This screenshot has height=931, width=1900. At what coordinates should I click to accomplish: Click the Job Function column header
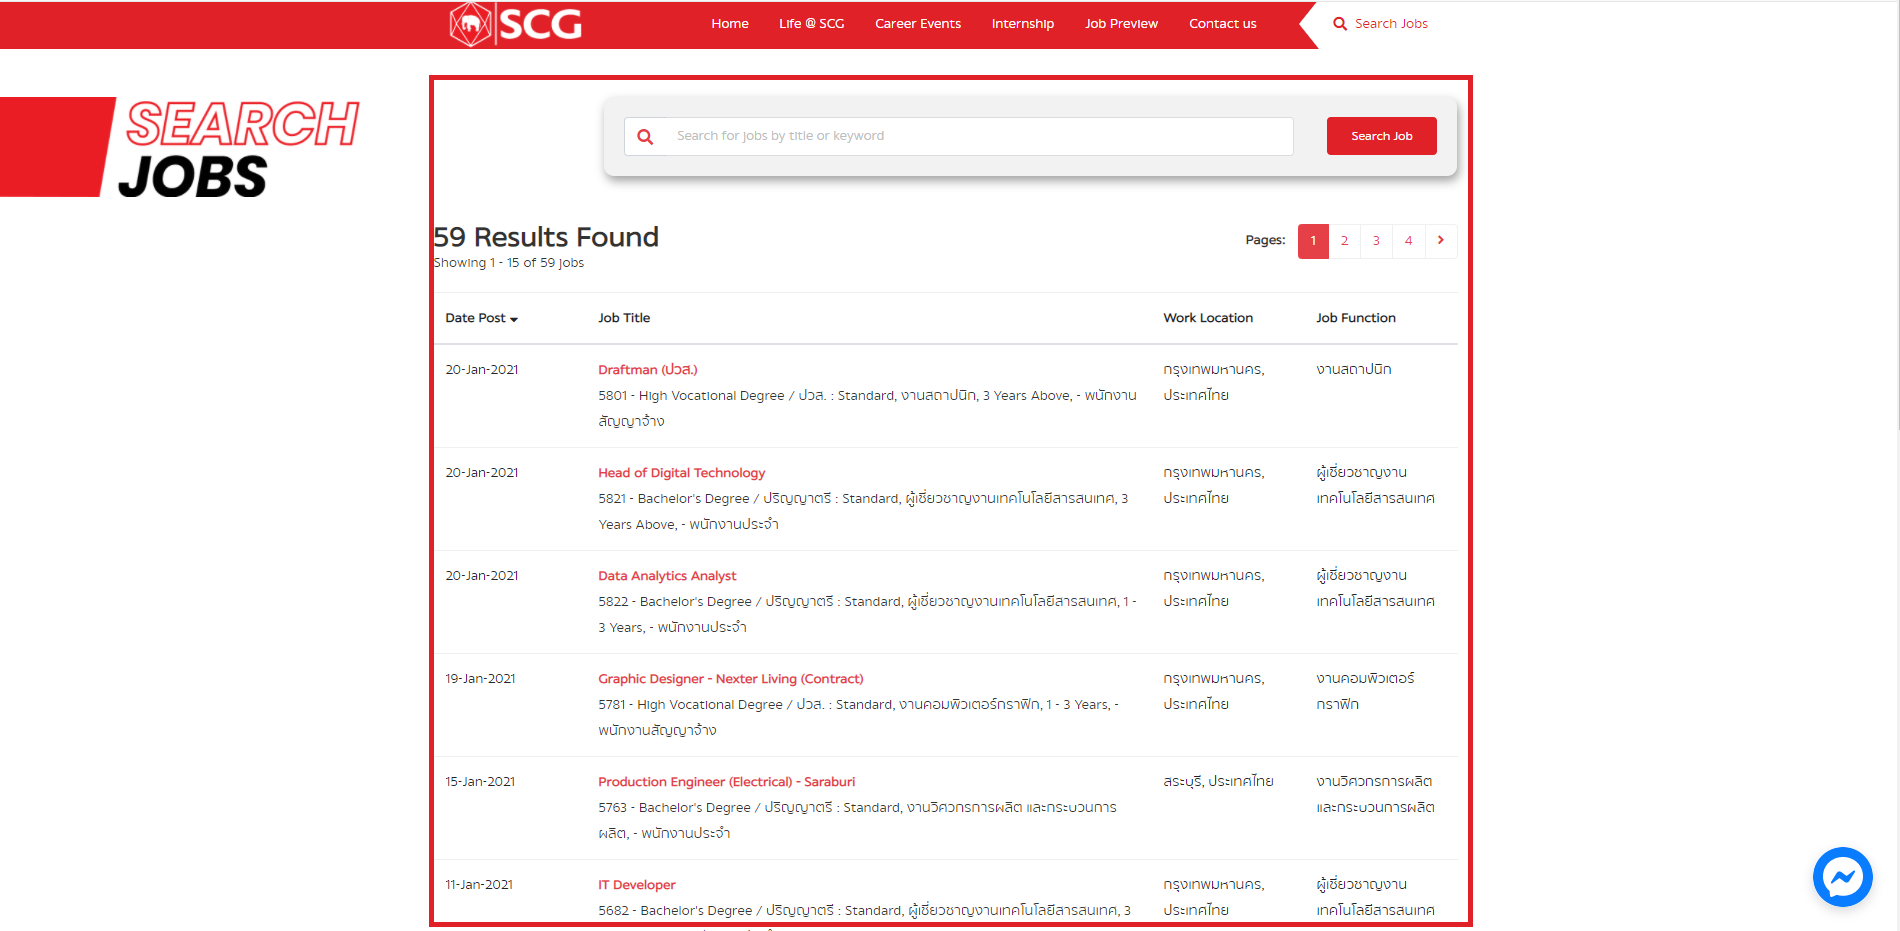pos(1356,318)
